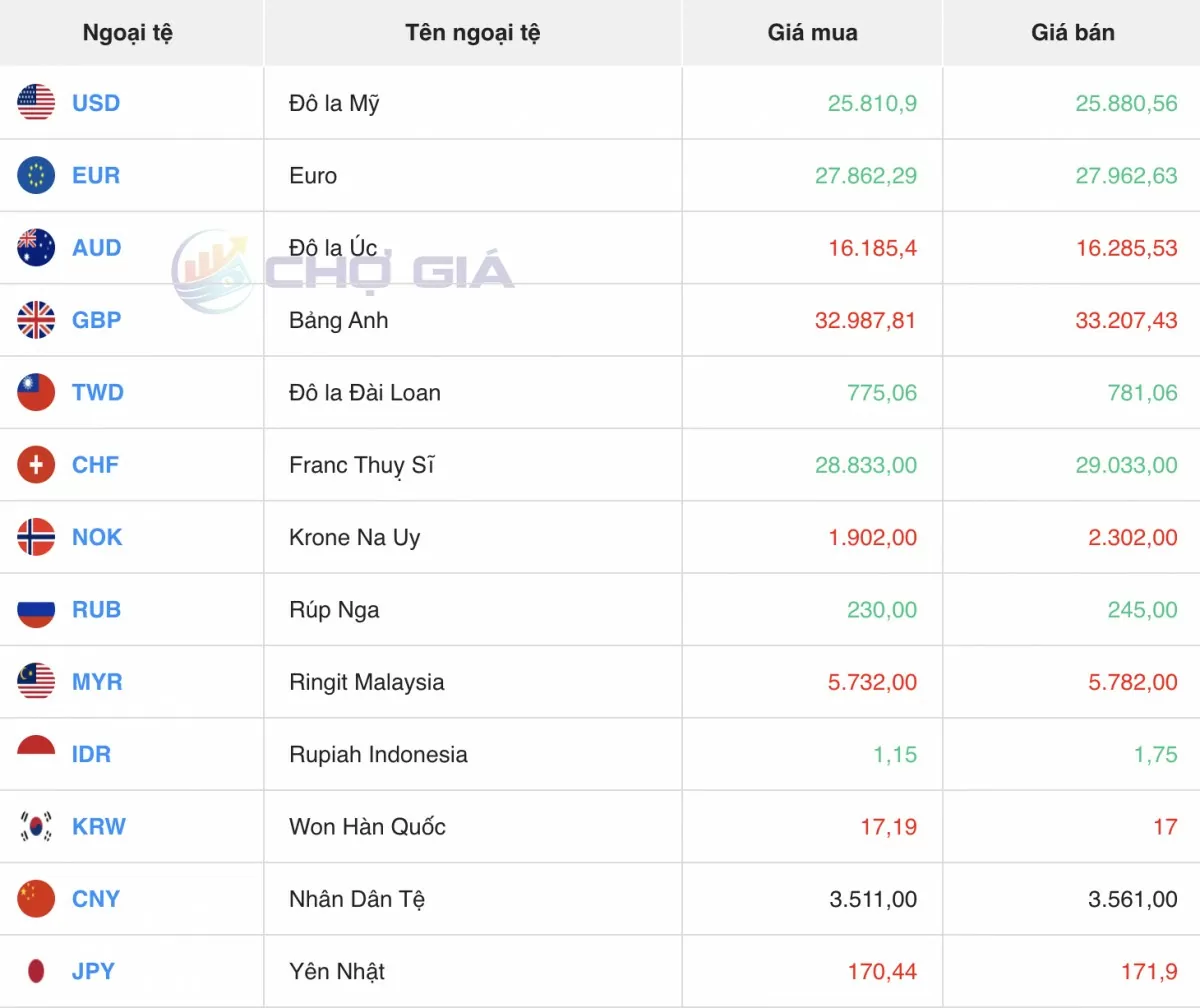Click the Chinese flag icon
1200x1008 pixels.
[x=36, y=899]
